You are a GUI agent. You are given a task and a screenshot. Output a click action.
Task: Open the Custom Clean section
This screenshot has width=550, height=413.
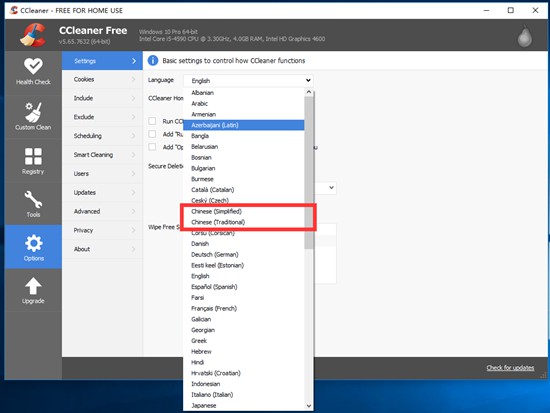click(x=33, y=116)
